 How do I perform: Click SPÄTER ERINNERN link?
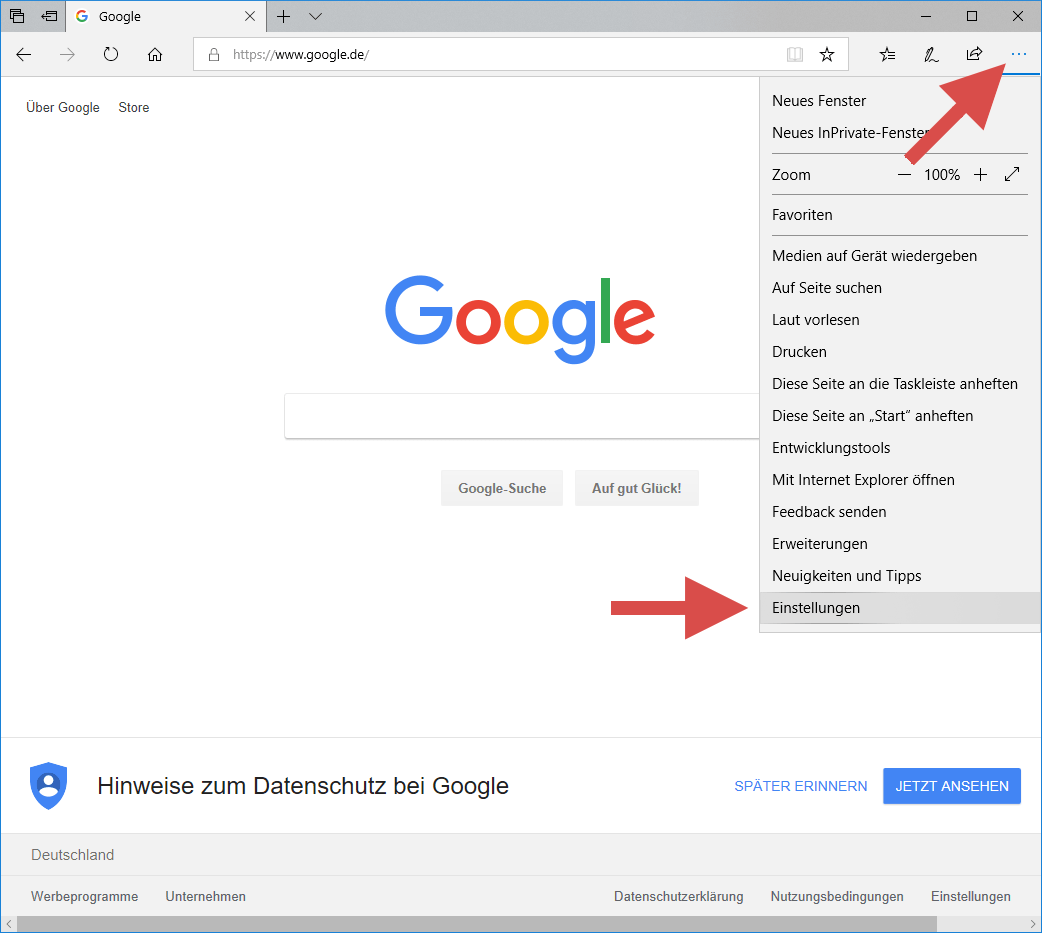click(801, 786)
